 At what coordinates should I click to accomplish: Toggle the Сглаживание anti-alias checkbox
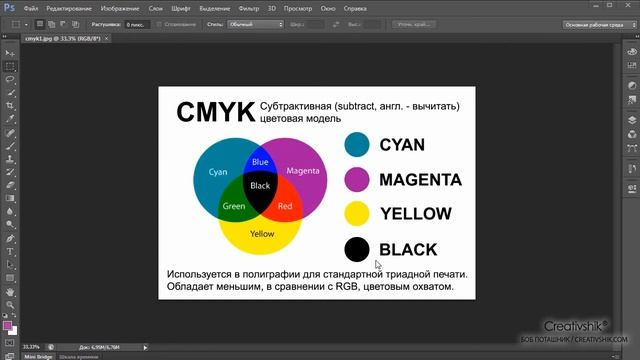[160, 24]
